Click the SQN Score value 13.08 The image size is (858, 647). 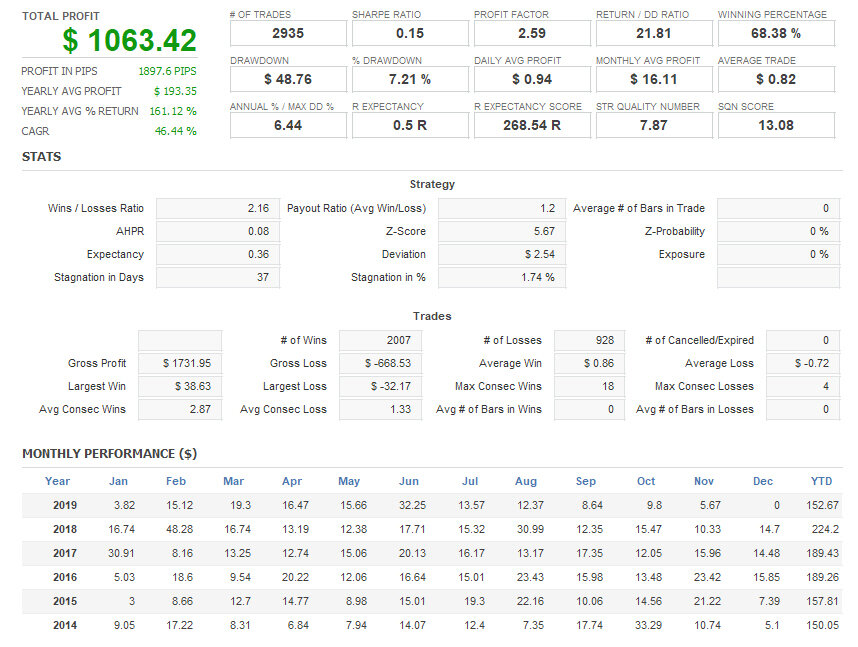tap(776, 125)
